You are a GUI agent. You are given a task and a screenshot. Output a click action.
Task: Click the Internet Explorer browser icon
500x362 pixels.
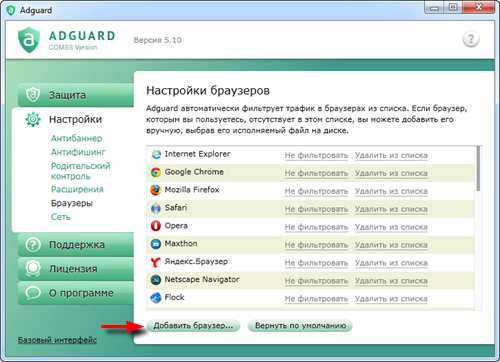tap(156, 155)
